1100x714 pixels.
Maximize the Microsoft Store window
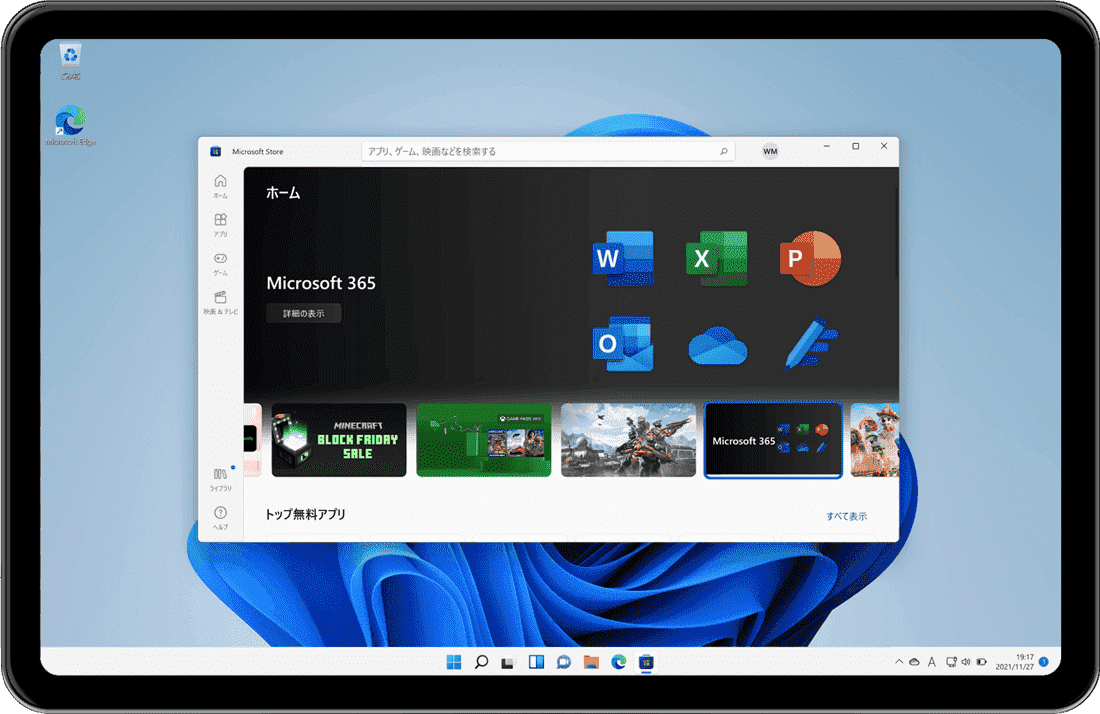click(x=856, y=146)
